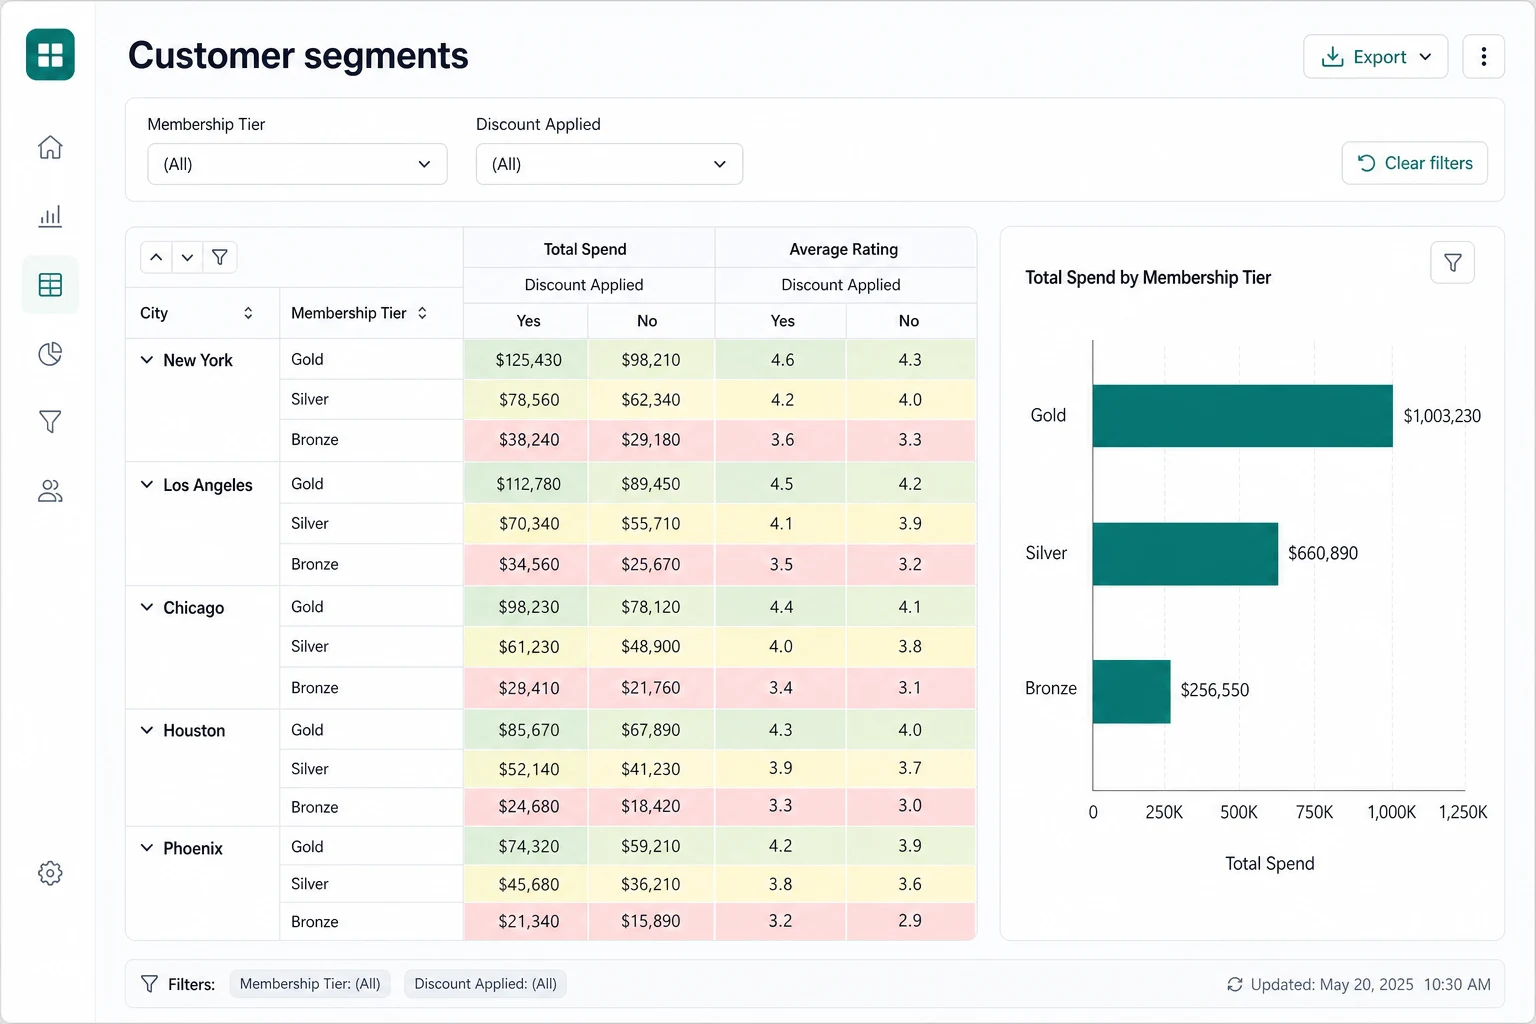Image resolution: width=1536 pixels, height=1024 pixels.
Task: Click the Customer segments page heading
Action: [298, 56]
